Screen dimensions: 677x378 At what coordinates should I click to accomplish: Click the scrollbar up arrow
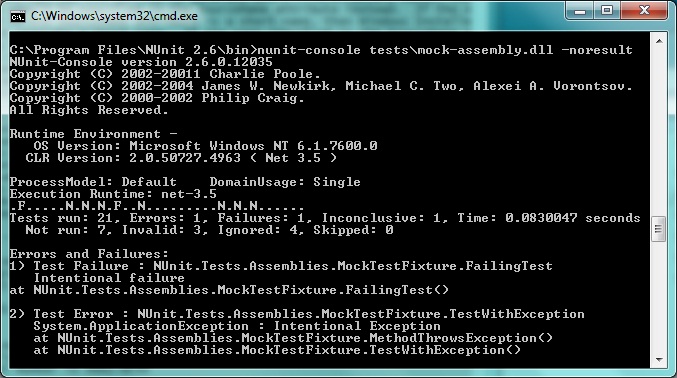click(x=659, y=41)
